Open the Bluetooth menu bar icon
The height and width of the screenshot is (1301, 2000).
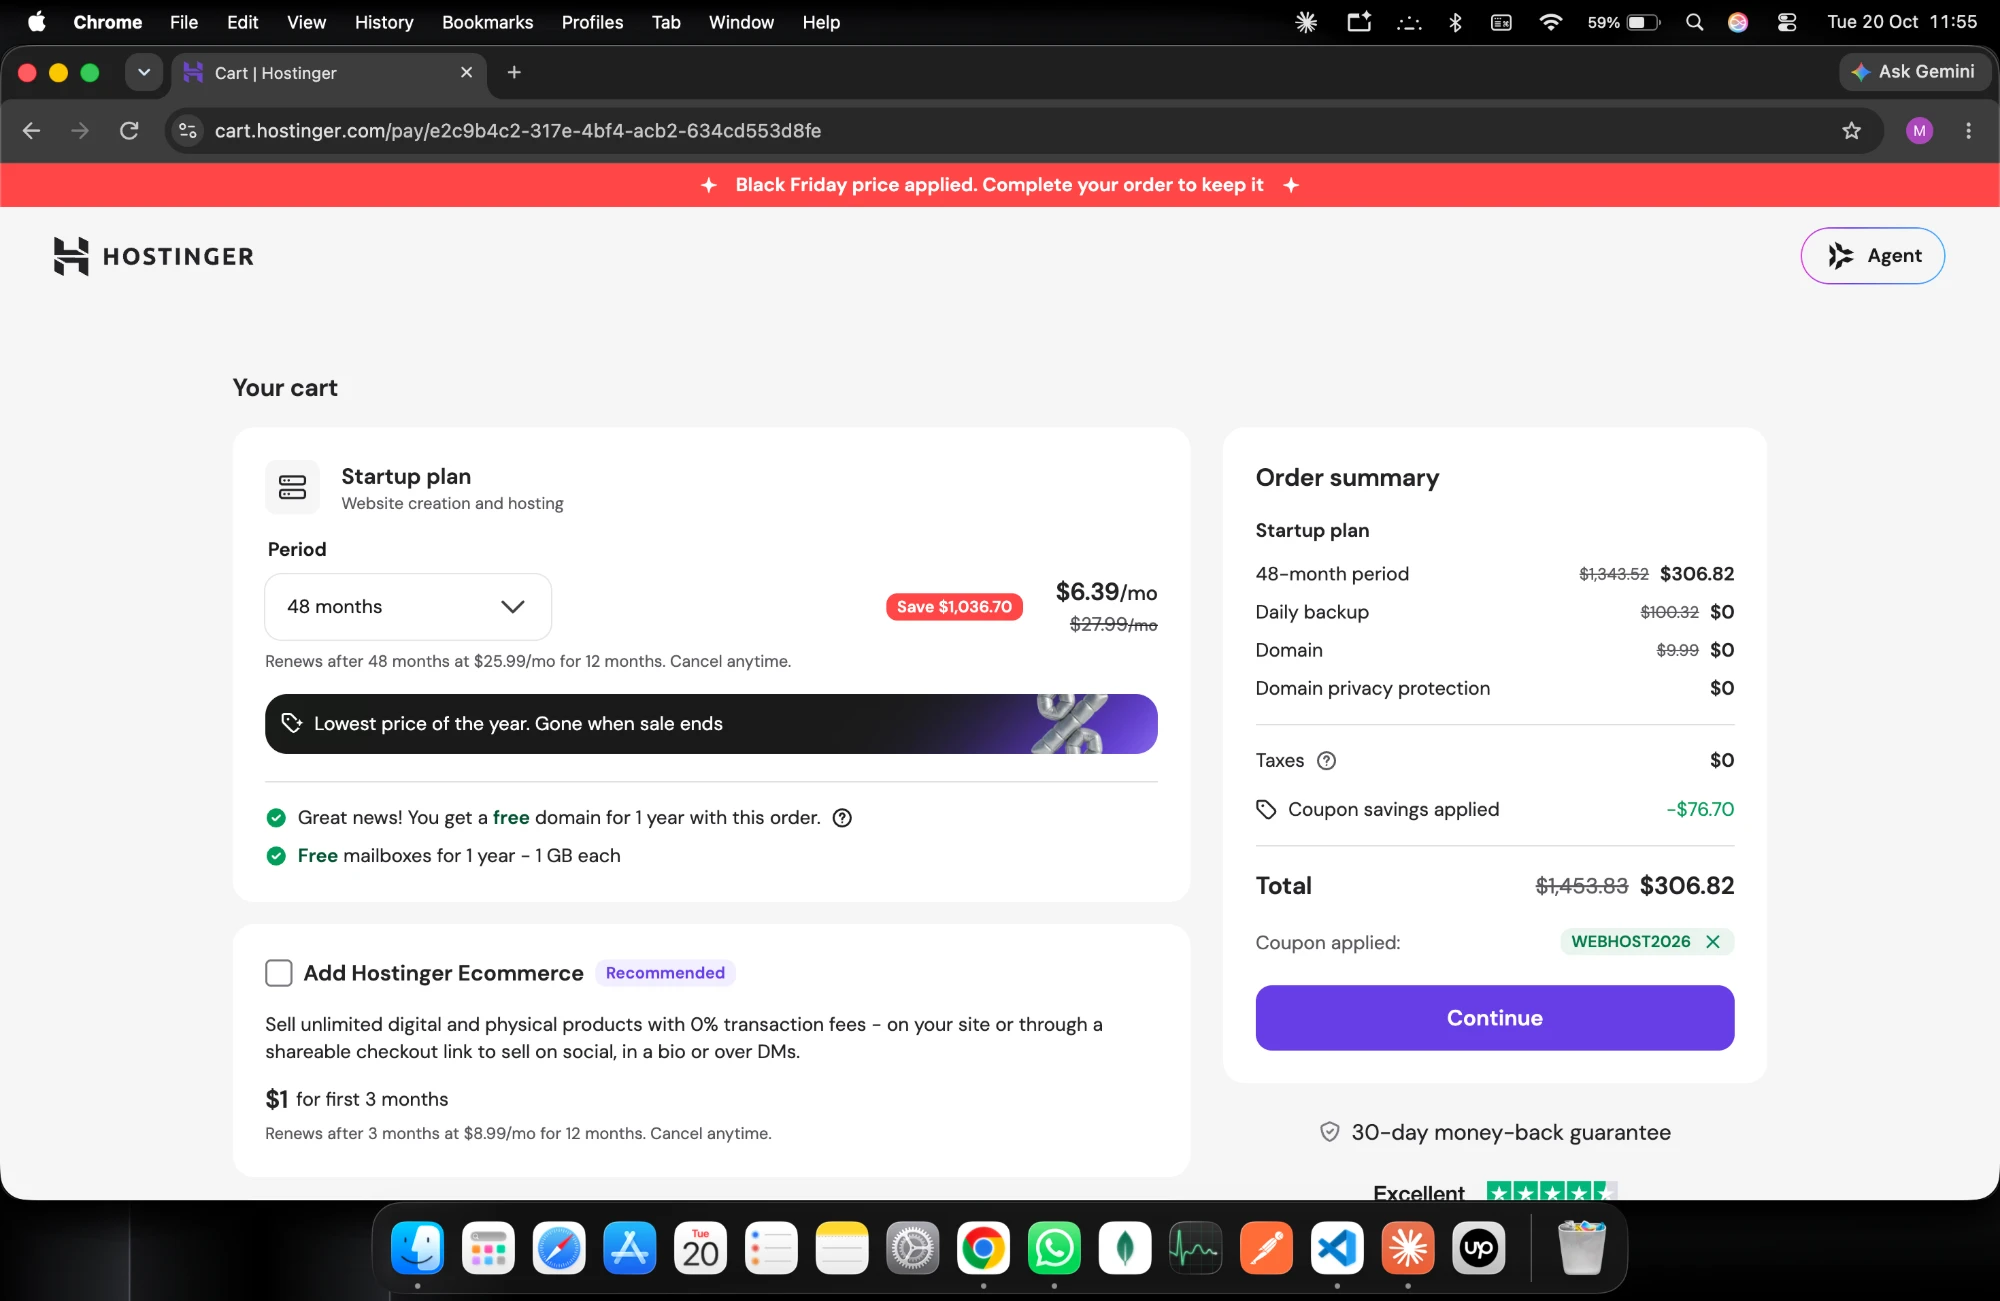point(1455,22)
